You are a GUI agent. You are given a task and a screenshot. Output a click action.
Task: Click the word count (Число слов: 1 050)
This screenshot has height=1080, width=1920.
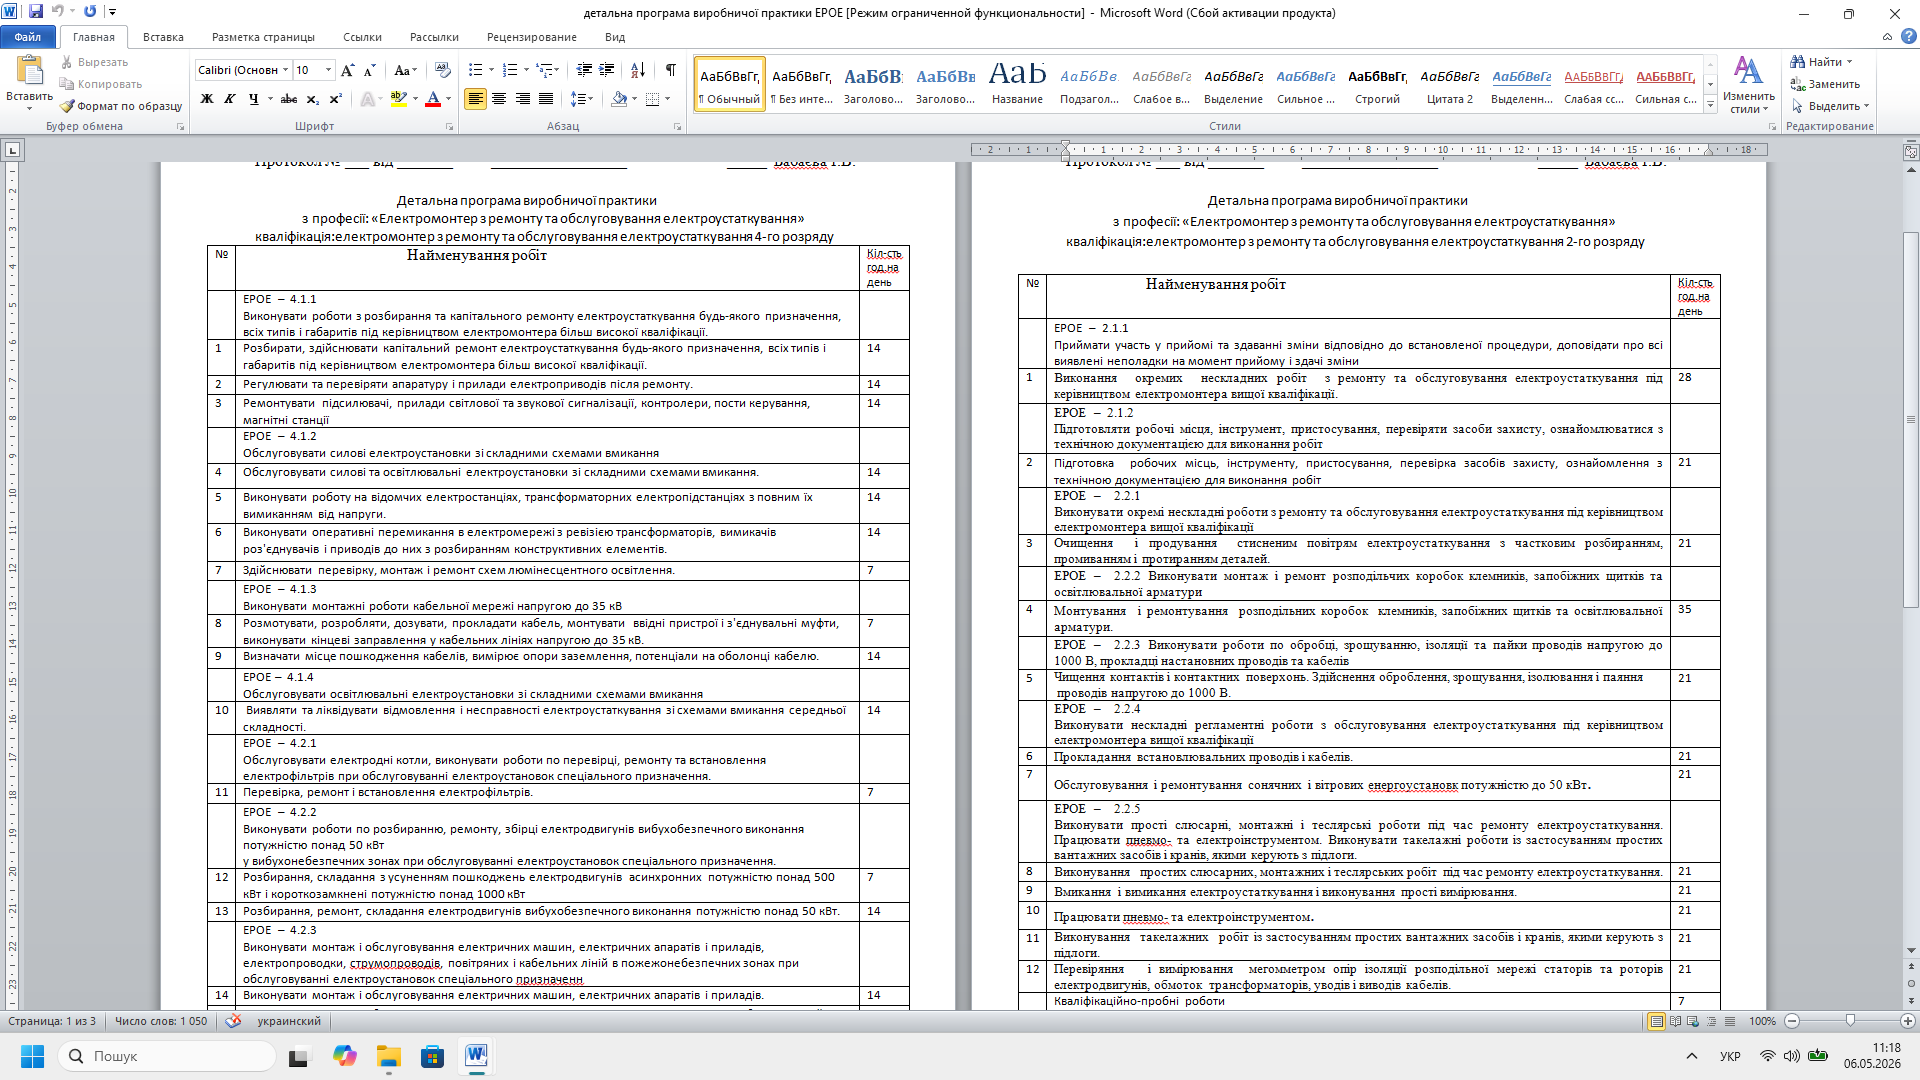[161, 1021]
